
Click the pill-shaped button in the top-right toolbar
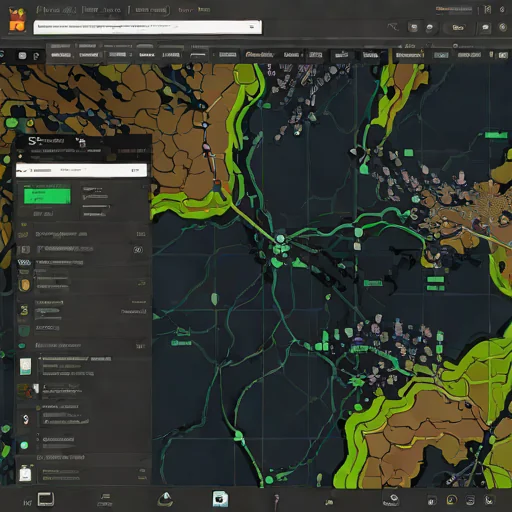[458, 28]
